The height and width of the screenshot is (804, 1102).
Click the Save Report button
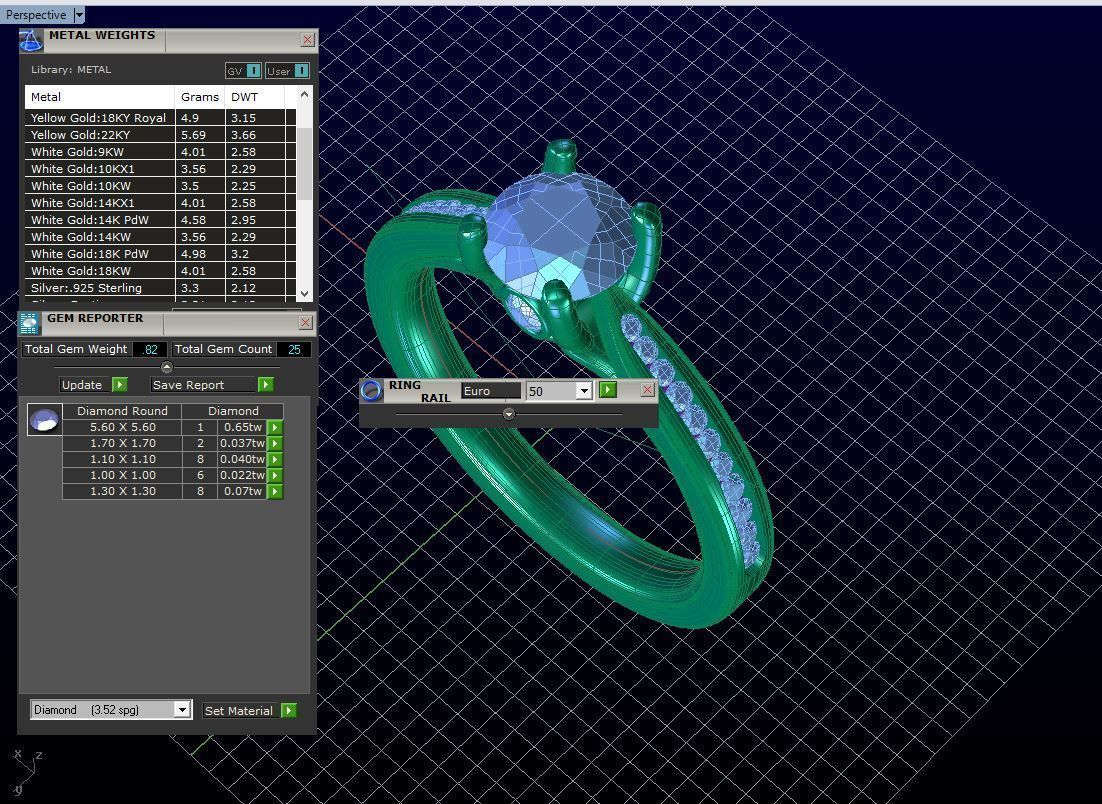[x=204, y=384]
